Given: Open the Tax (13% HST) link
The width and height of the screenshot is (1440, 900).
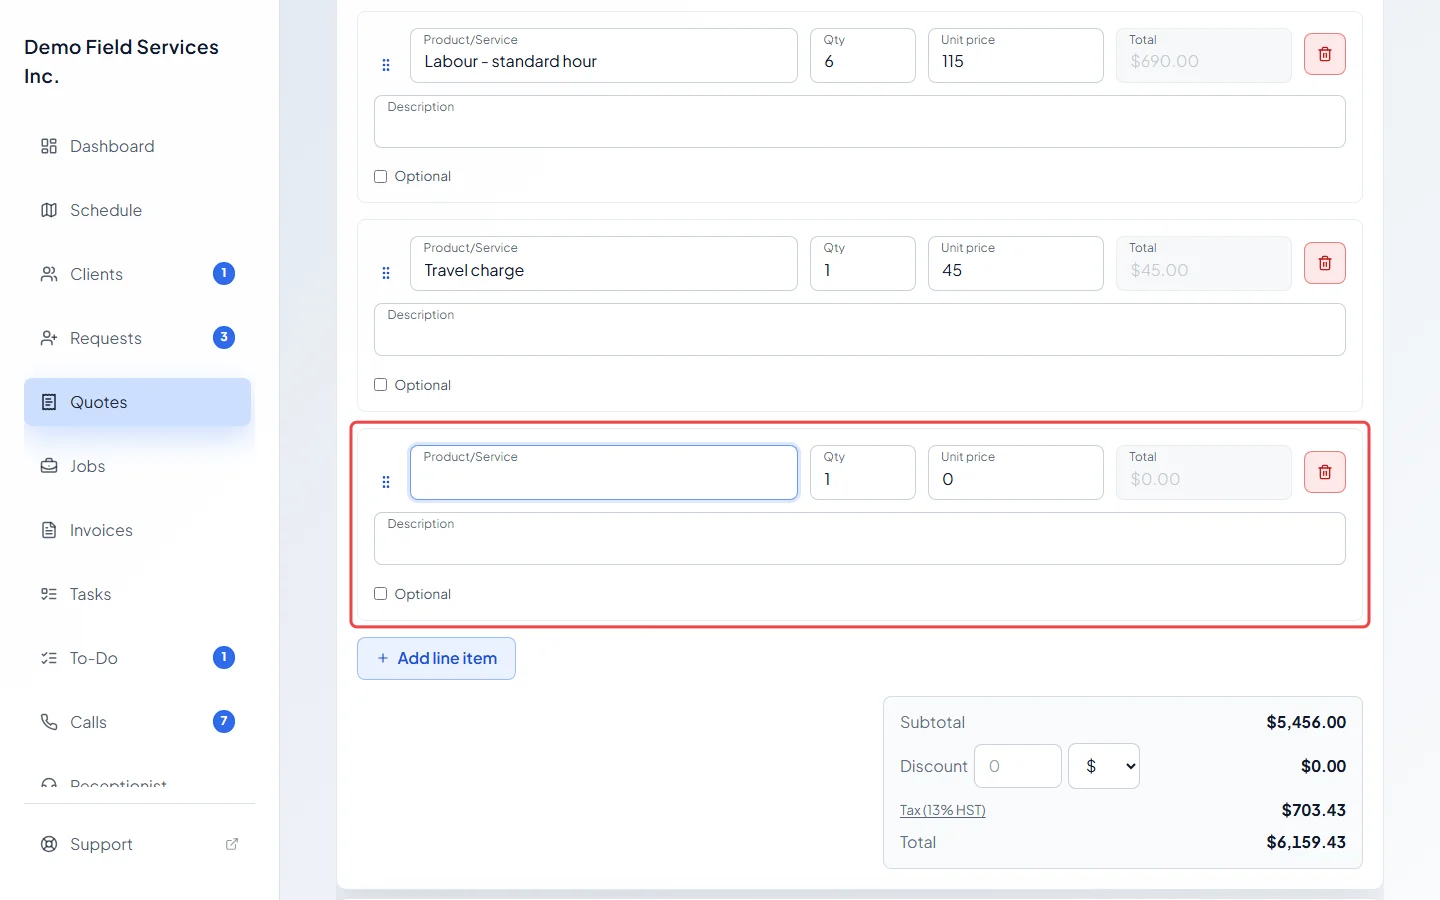Looking at the screenshot, I should coord(942,810).
